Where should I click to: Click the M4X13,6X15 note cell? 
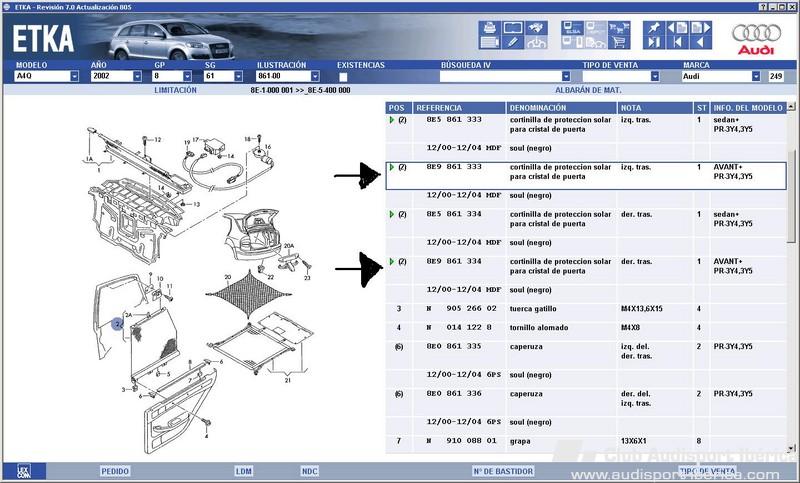[641, 309]
